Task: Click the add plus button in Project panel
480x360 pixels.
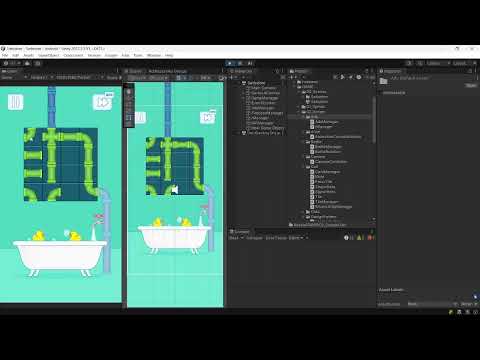Action: point(292,77)
